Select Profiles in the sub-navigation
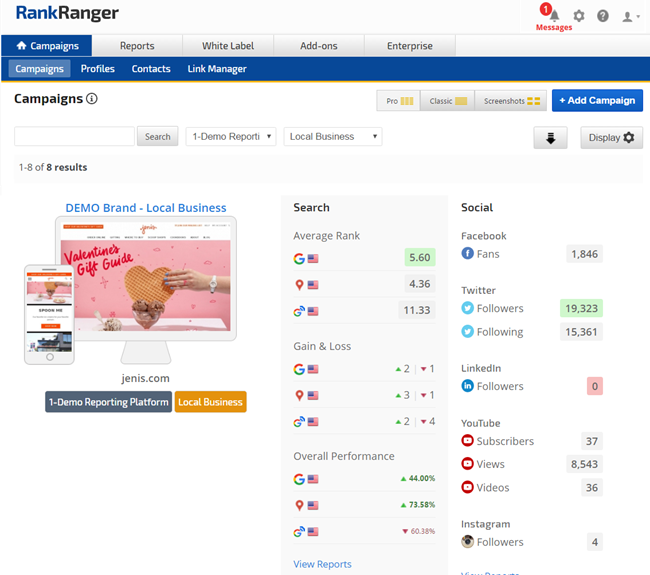This screenshot has width=650, height=575. (x=98, y=68)
